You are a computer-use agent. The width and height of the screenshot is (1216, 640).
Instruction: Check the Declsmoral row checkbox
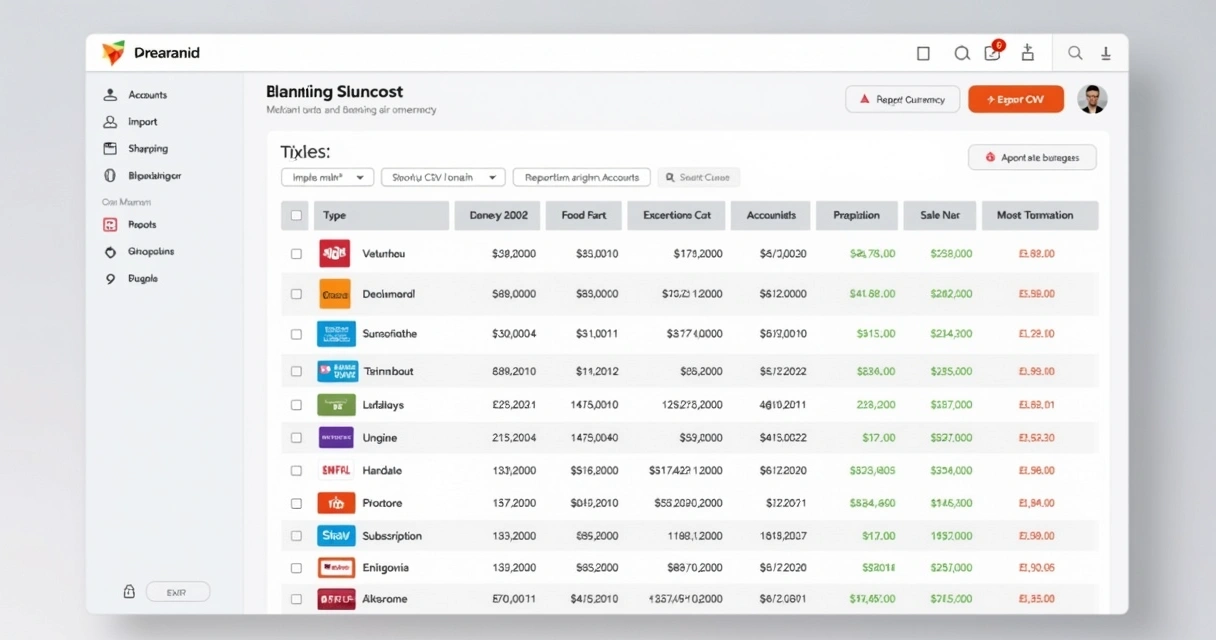(x=296, y=294)
